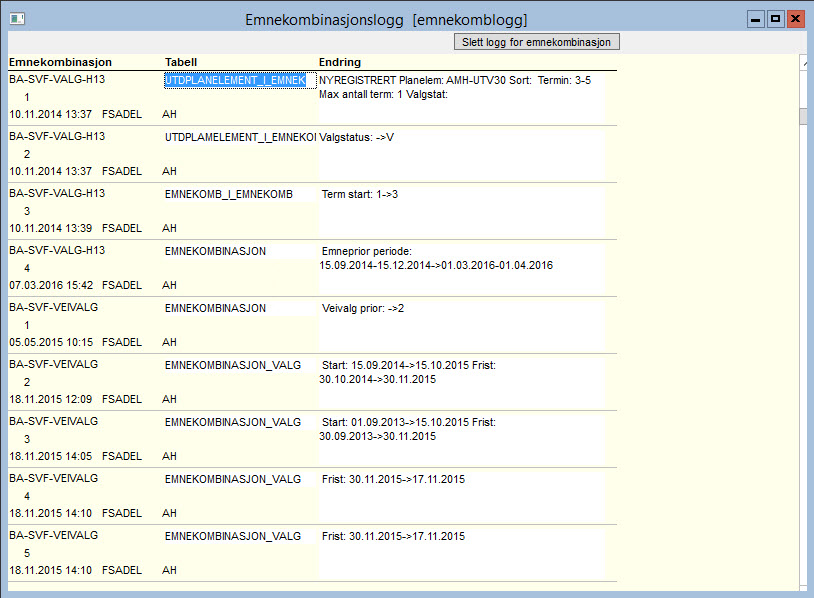This screenshot has width=814, height=598.
Task: Minimize the Emnekombinasjonslogg window
Action: tap(755, 19)
